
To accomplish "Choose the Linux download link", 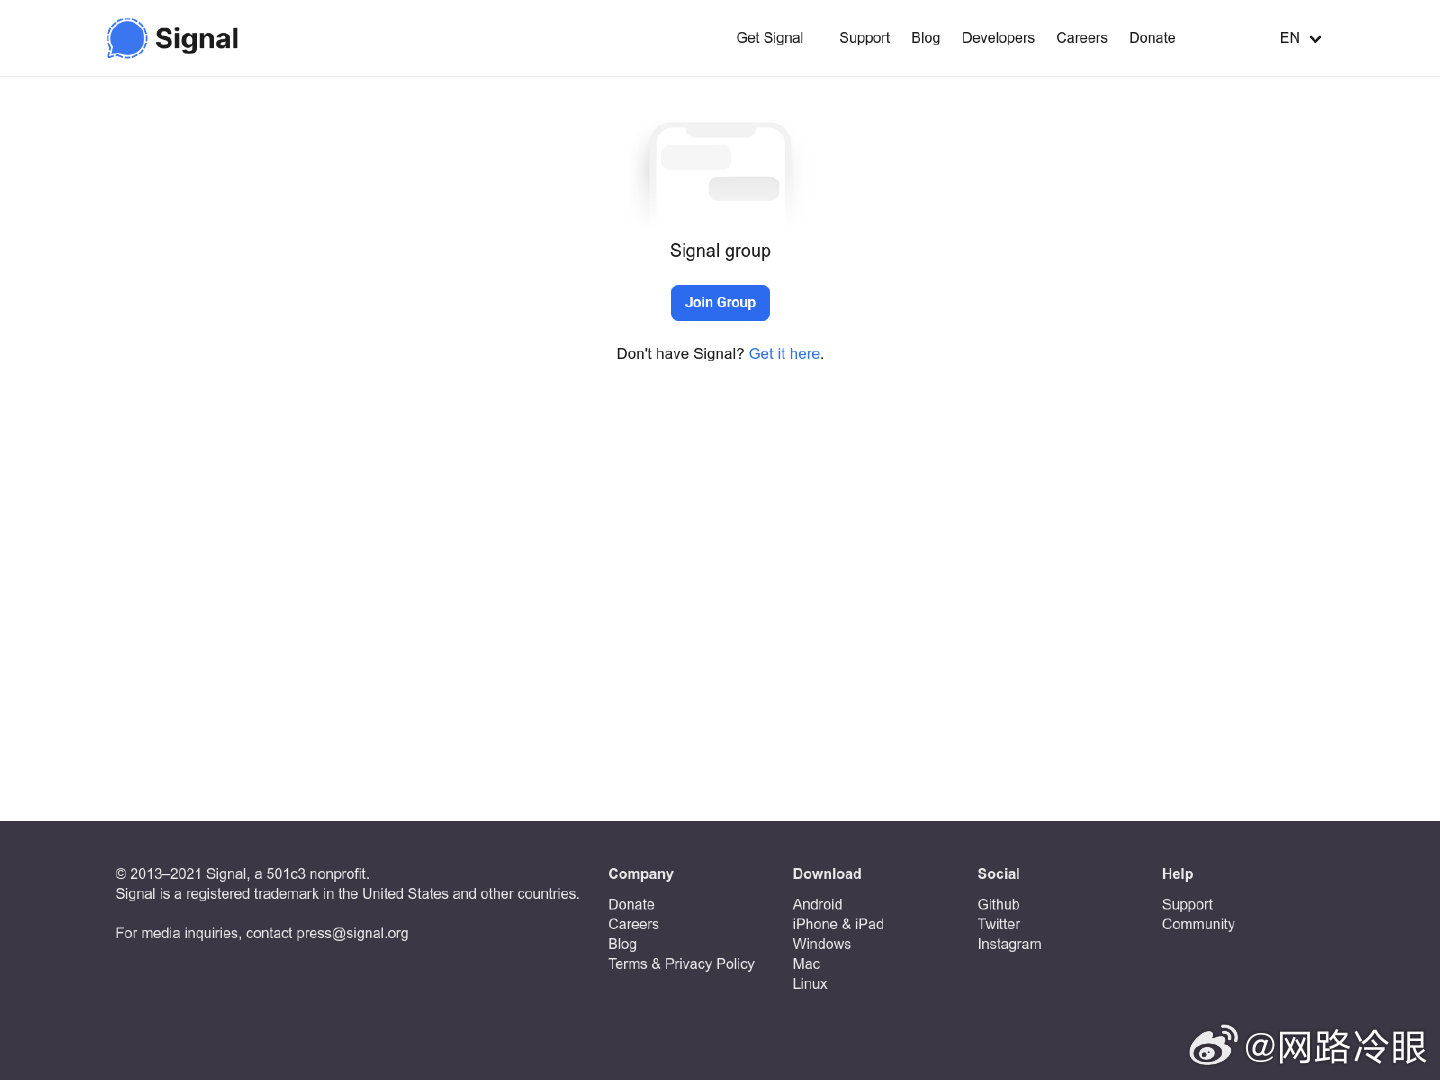I will (810, 984).
